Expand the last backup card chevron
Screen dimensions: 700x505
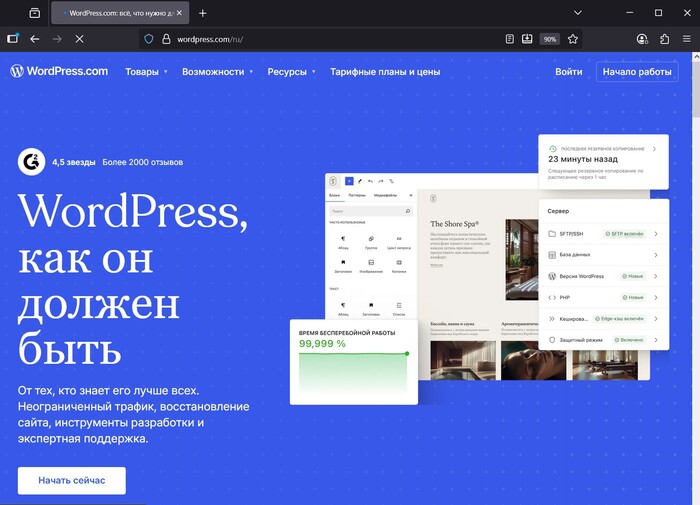(x=654, y=149)
